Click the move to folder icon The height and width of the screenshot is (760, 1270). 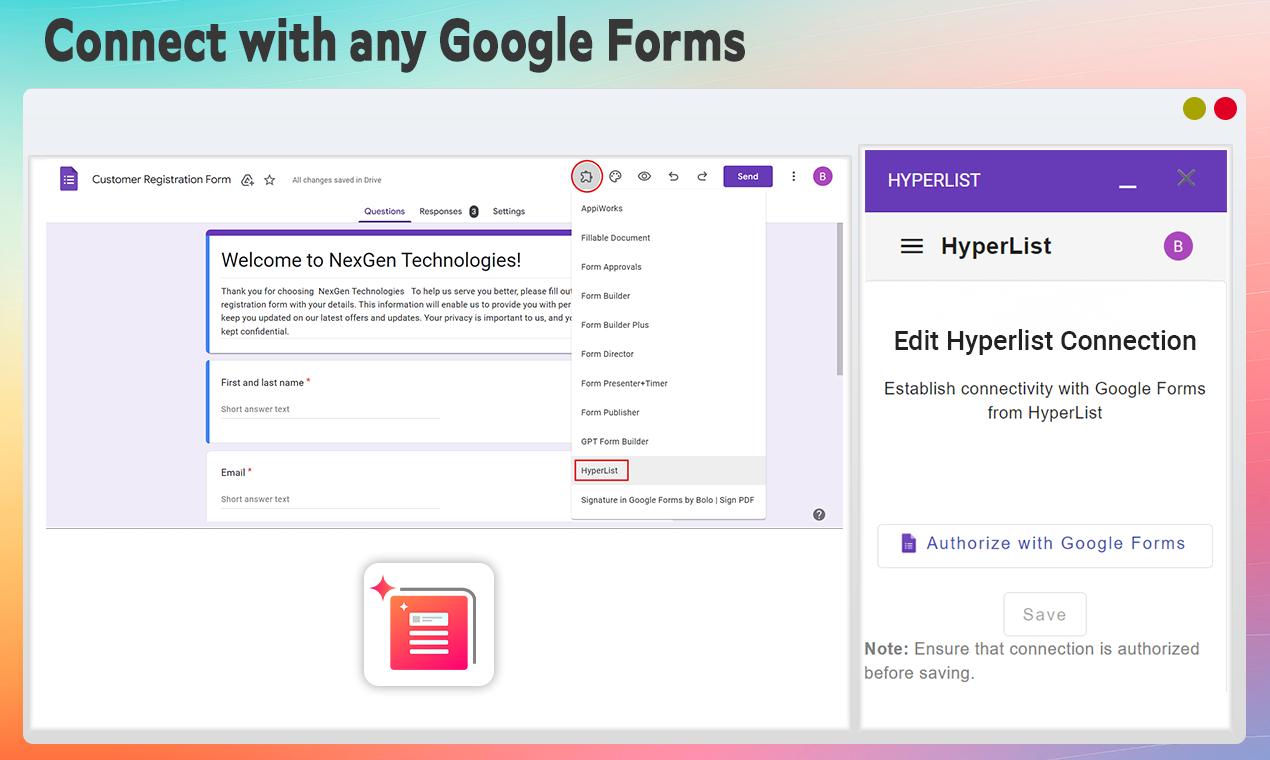(x=248, y=180)
